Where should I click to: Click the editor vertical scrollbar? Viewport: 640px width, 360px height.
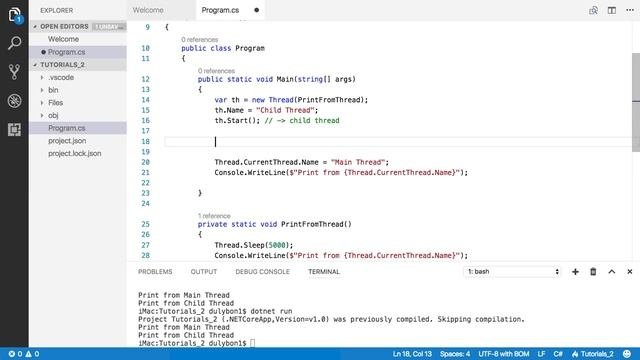pos(636,102)
